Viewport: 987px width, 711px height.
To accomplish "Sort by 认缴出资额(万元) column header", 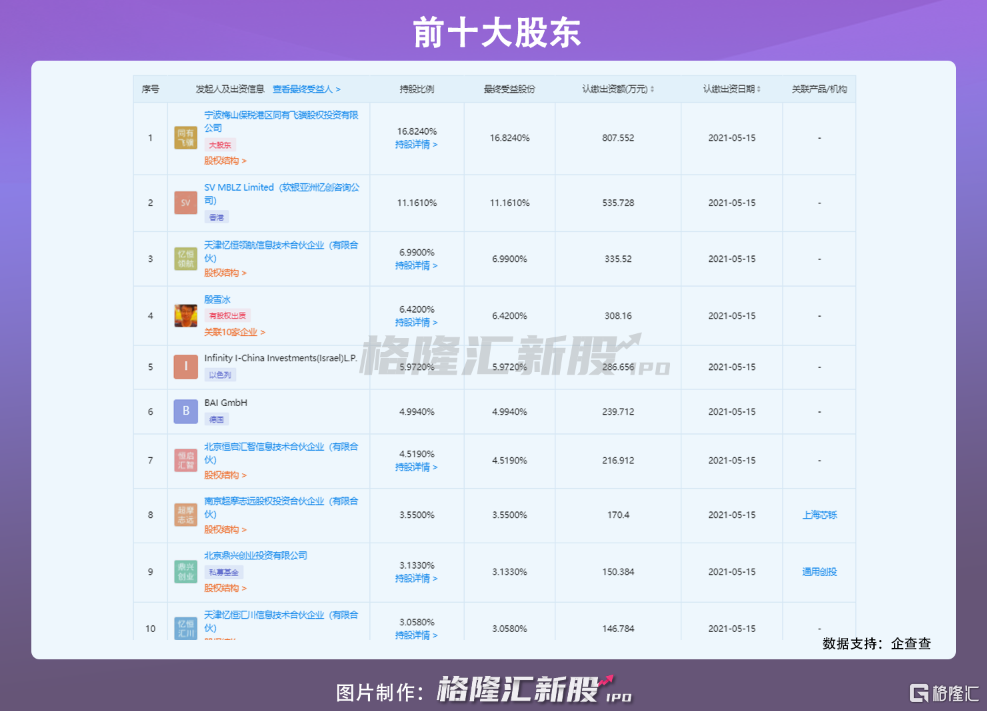I will point(618,89).
